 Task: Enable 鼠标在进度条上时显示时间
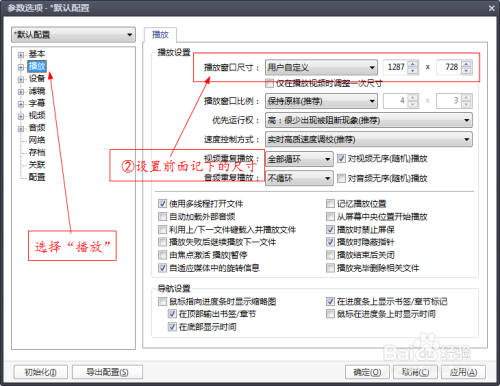tap(330, 314)
